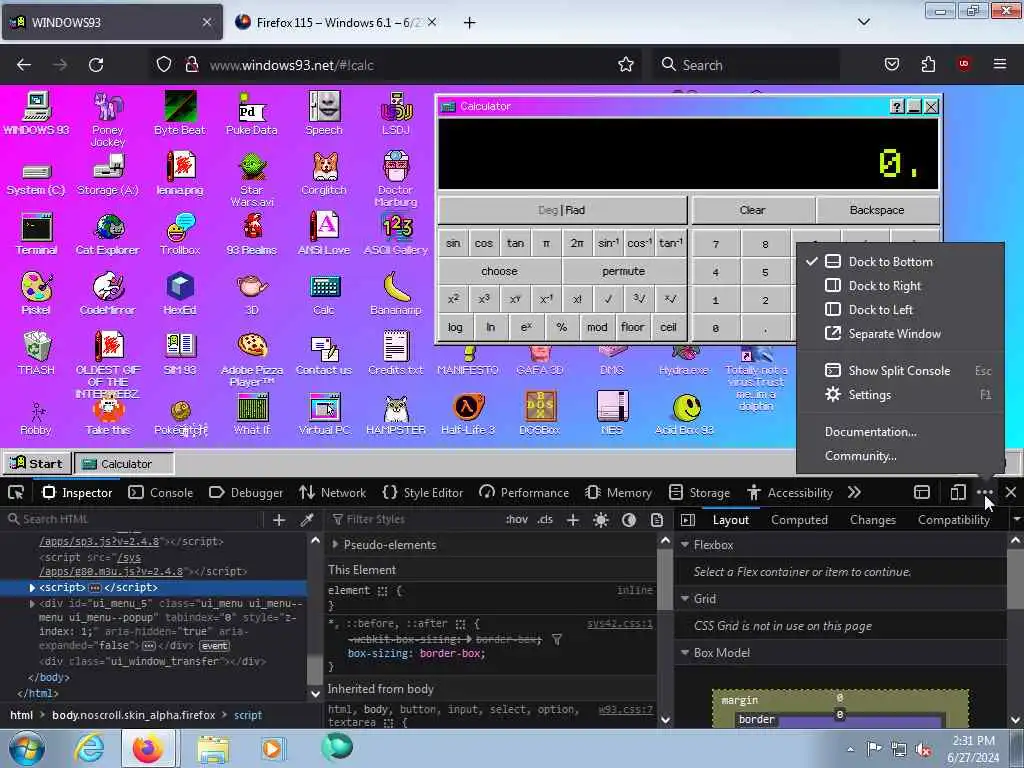Launch the DOSBox icon
Image resolution: width=1024 pixels, height=768 pixels.
click(x=540, y=413)
